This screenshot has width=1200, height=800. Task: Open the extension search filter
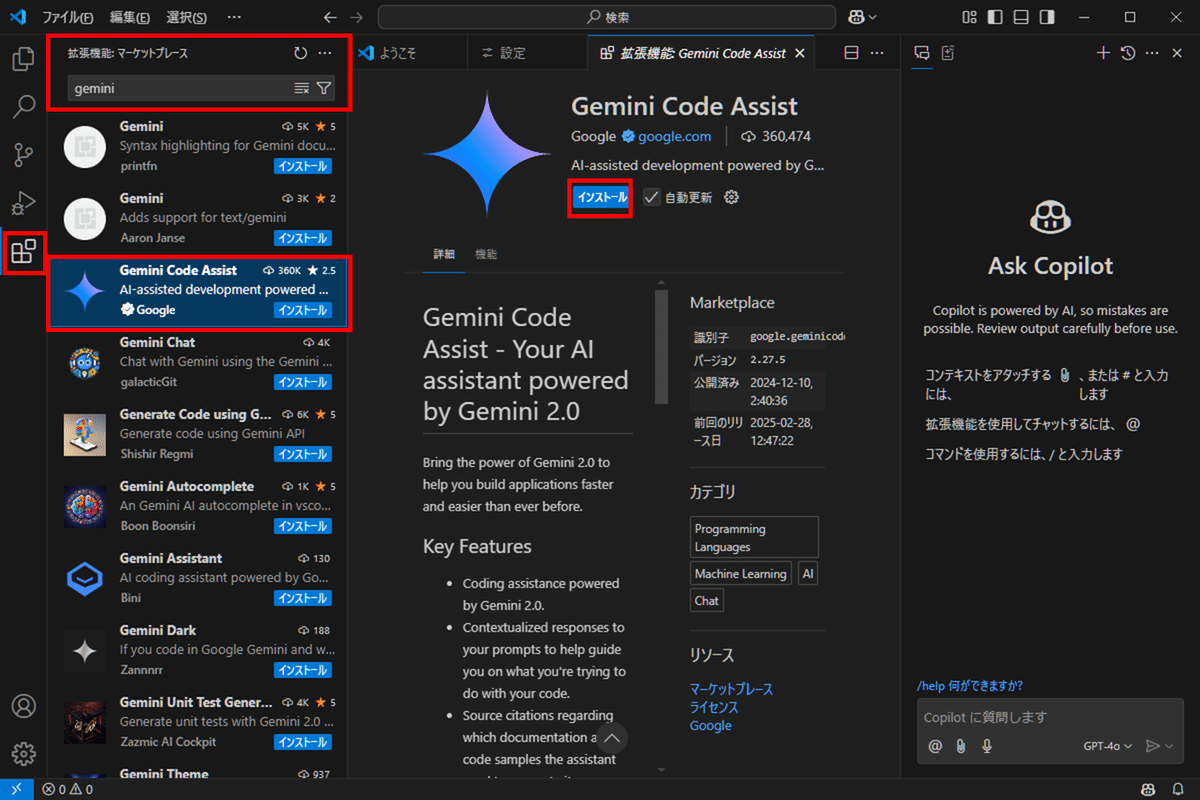point(324,88)
